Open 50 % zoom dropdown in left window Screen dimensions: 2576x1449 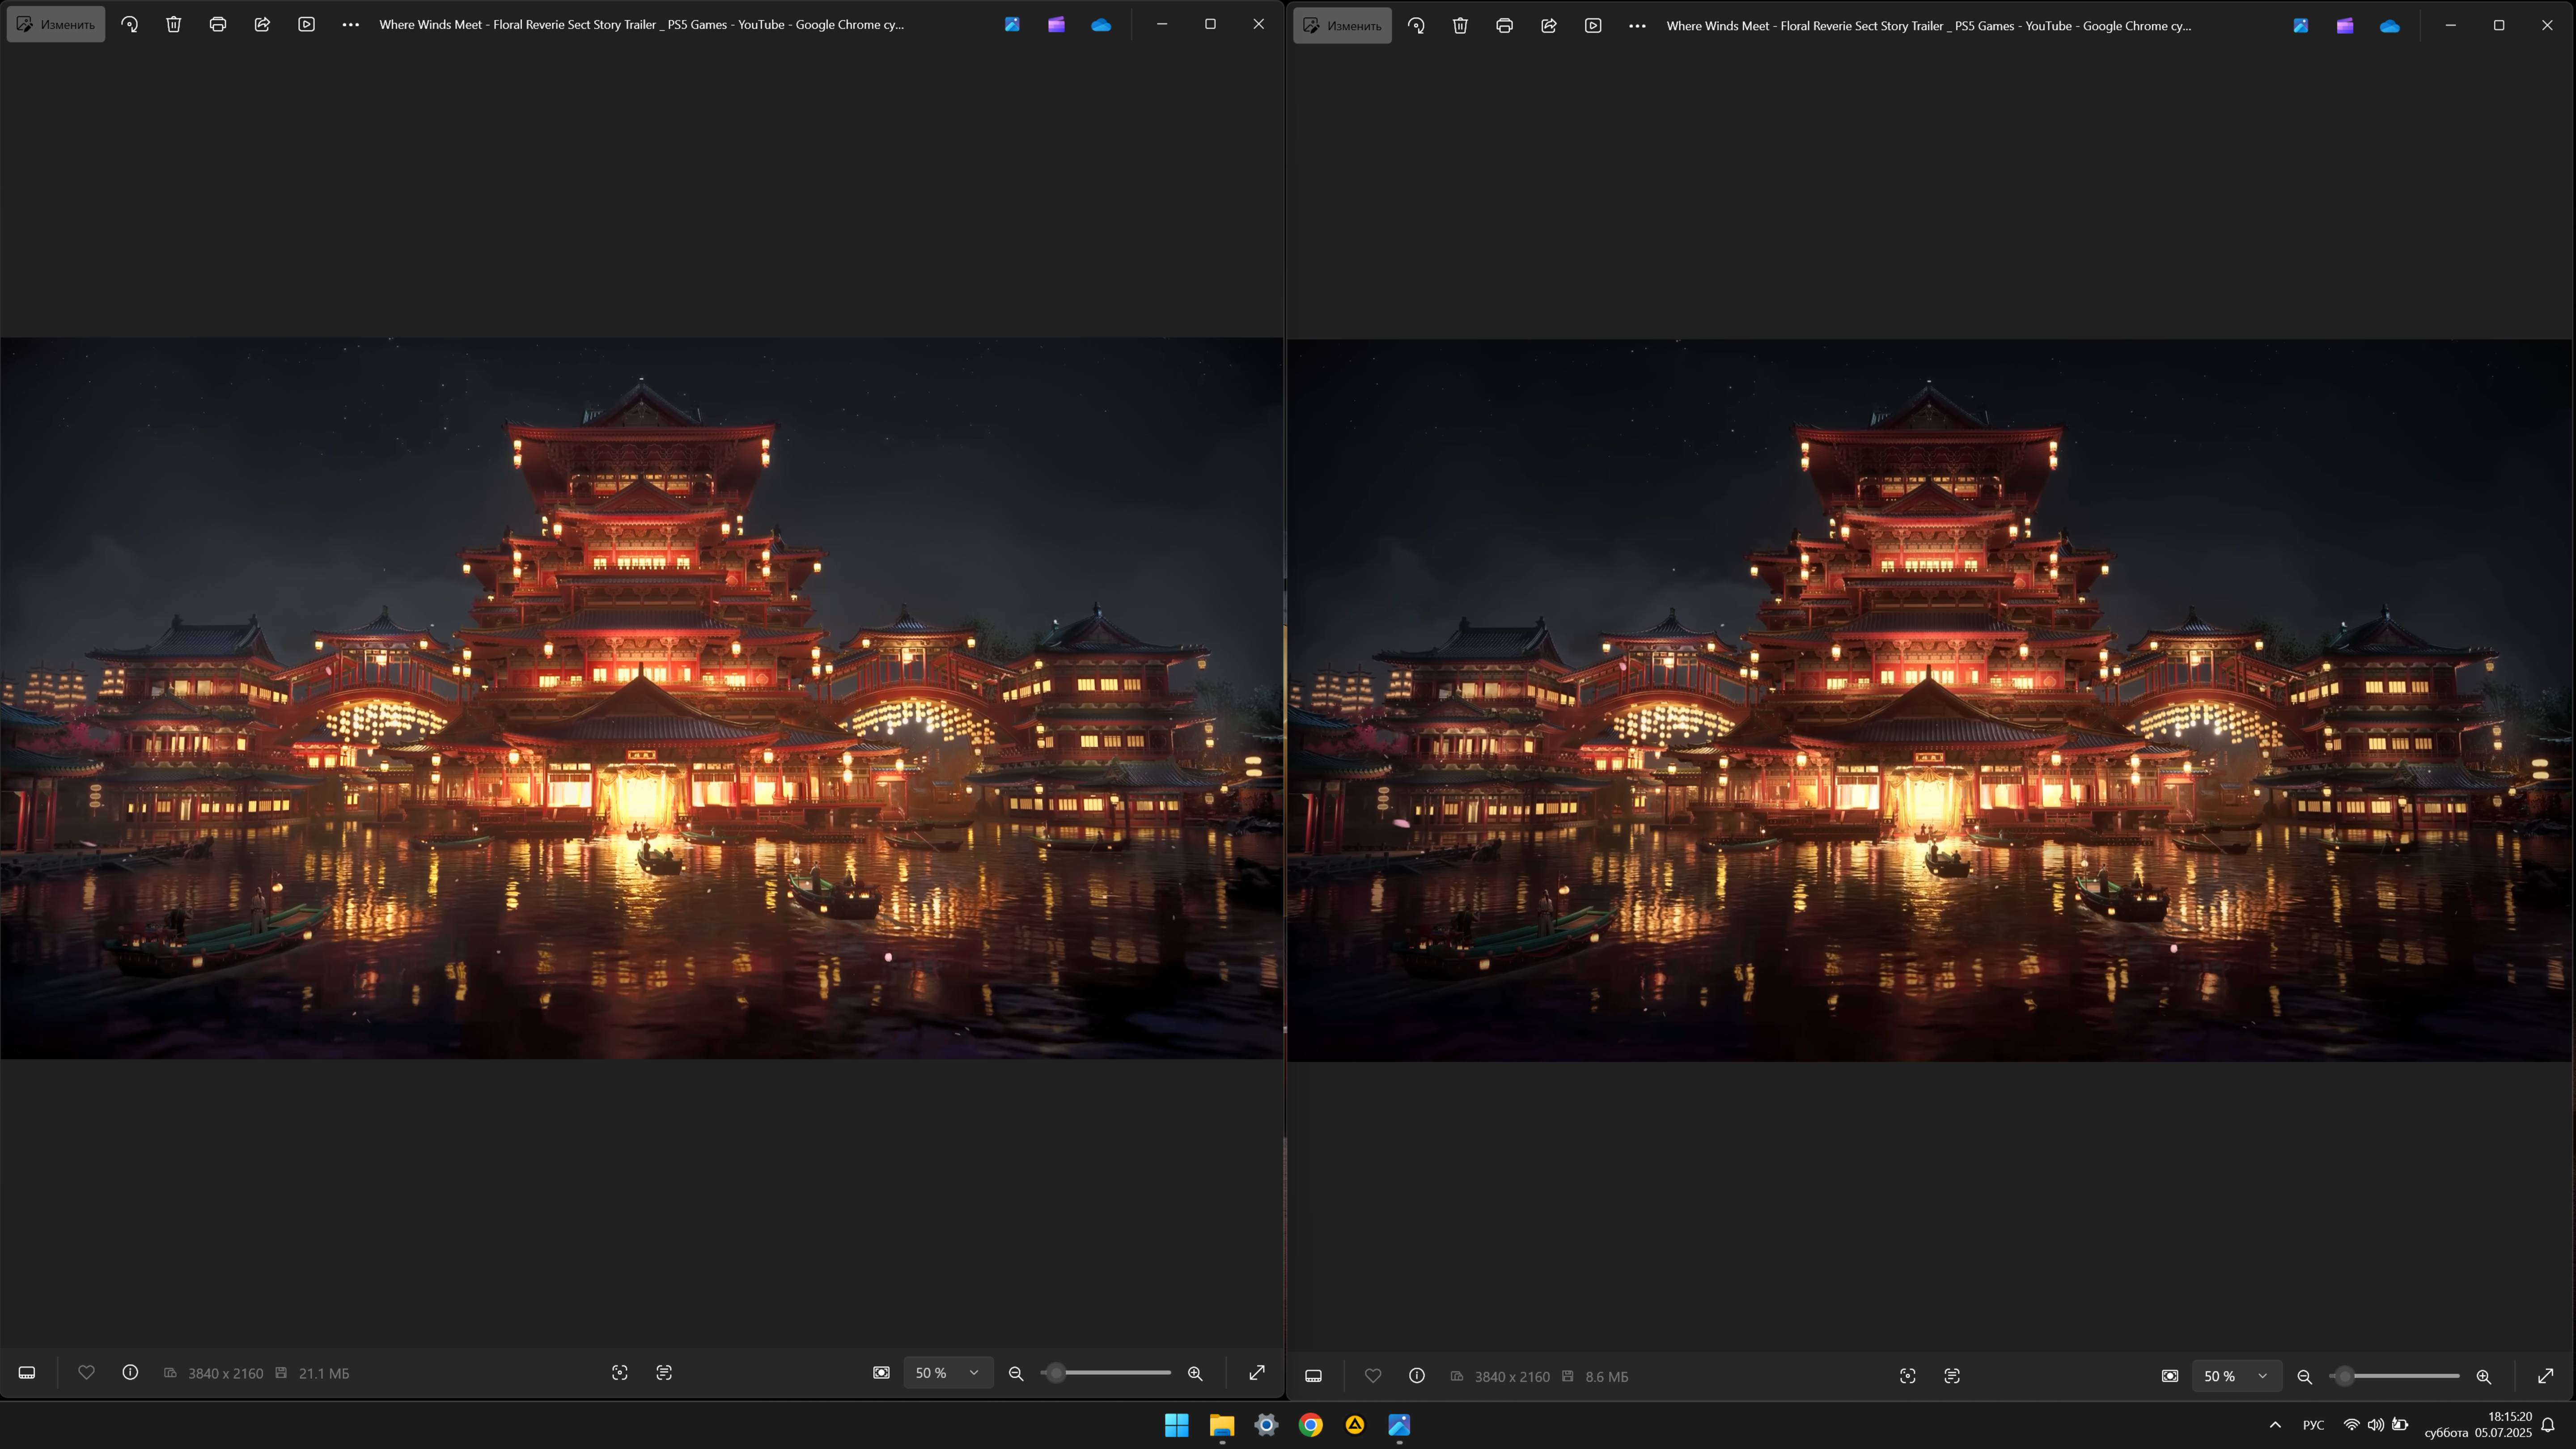(948, 1373)
